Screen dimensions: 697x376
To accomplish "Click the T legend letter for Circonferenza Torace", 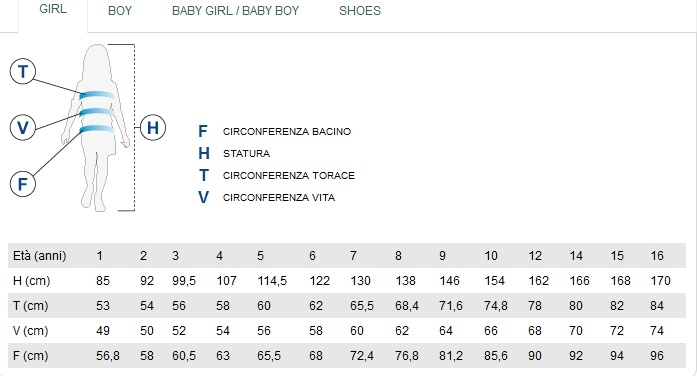I will [x=204, y=176].
